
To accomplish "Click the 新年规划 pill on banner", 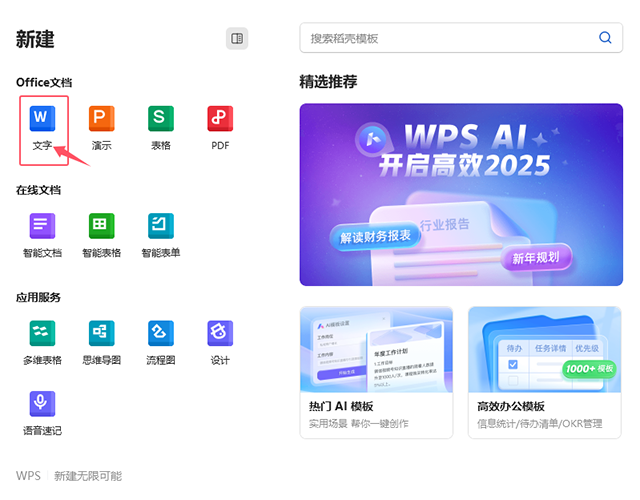I will click(536, 258).
